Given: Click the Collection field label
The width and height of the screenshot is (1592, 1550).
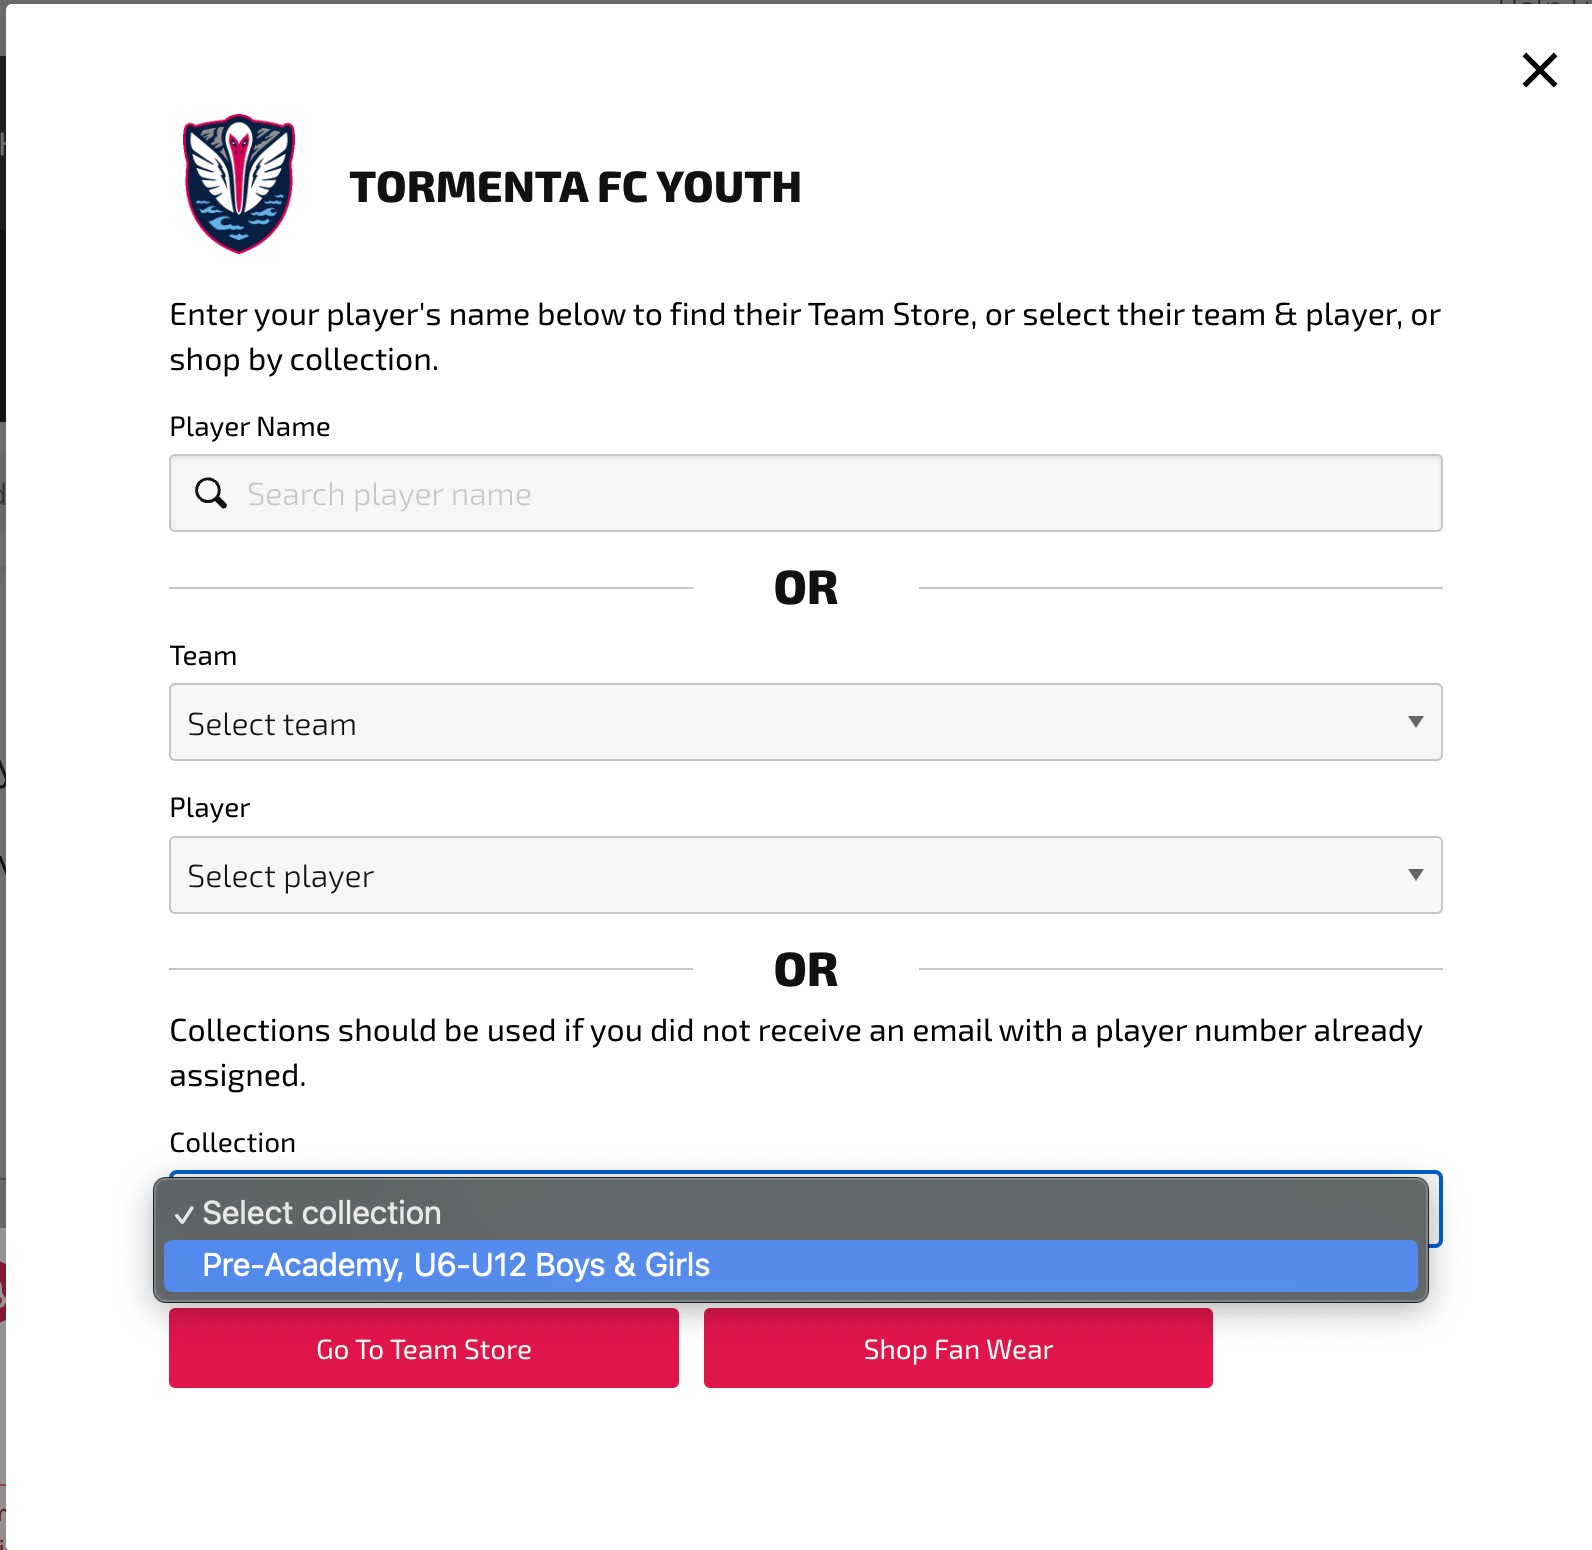Looking at the screenshot, I should click(232, 1143).
